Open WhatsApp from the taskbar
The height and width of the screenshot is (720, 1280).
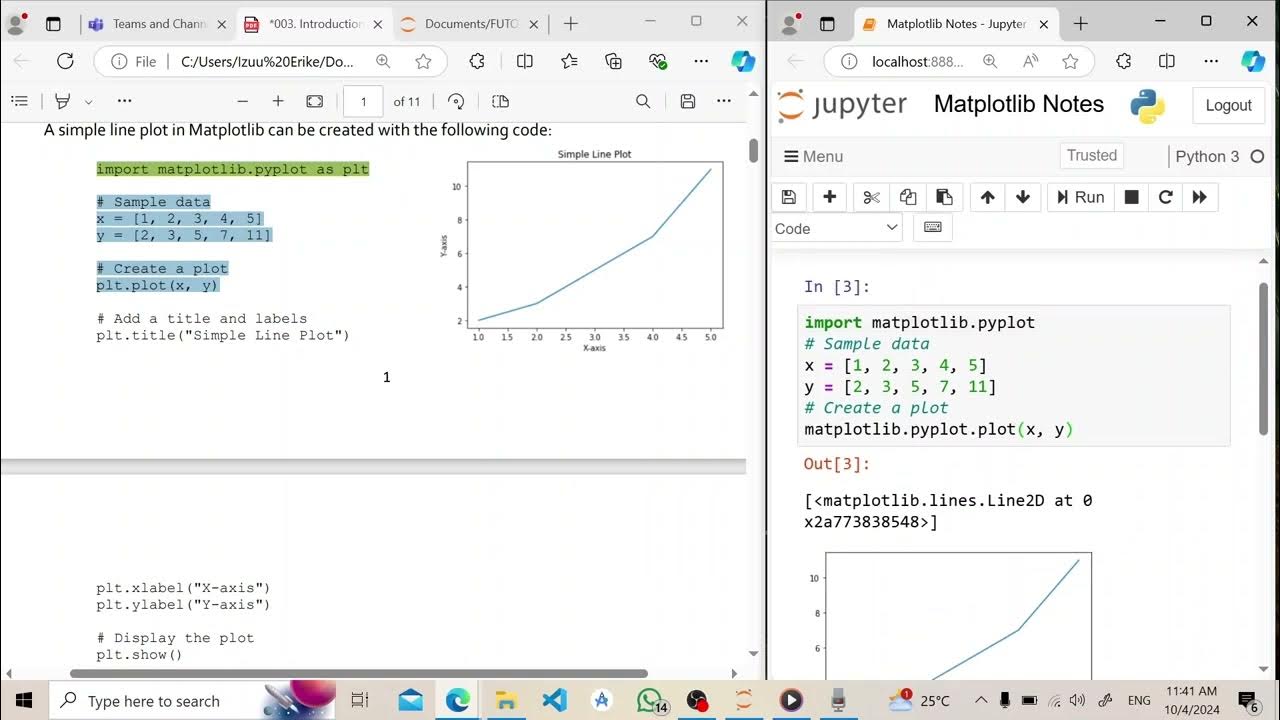click(649, 700)
